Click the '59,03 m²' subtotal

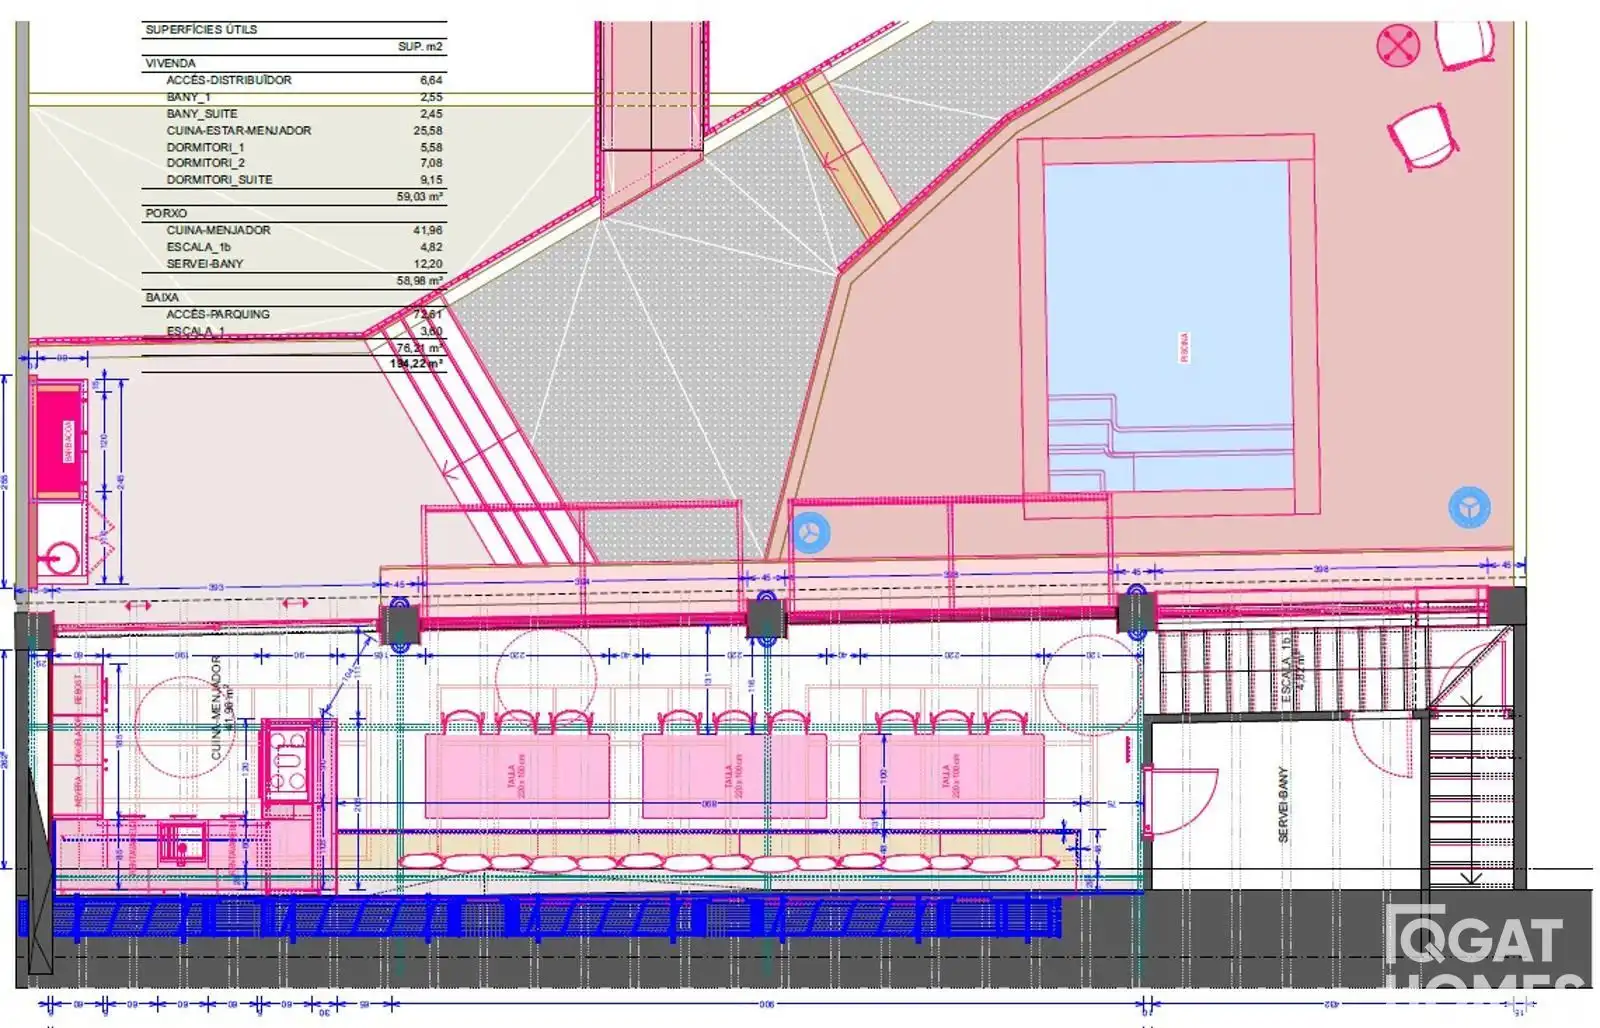tap(419, 197)
